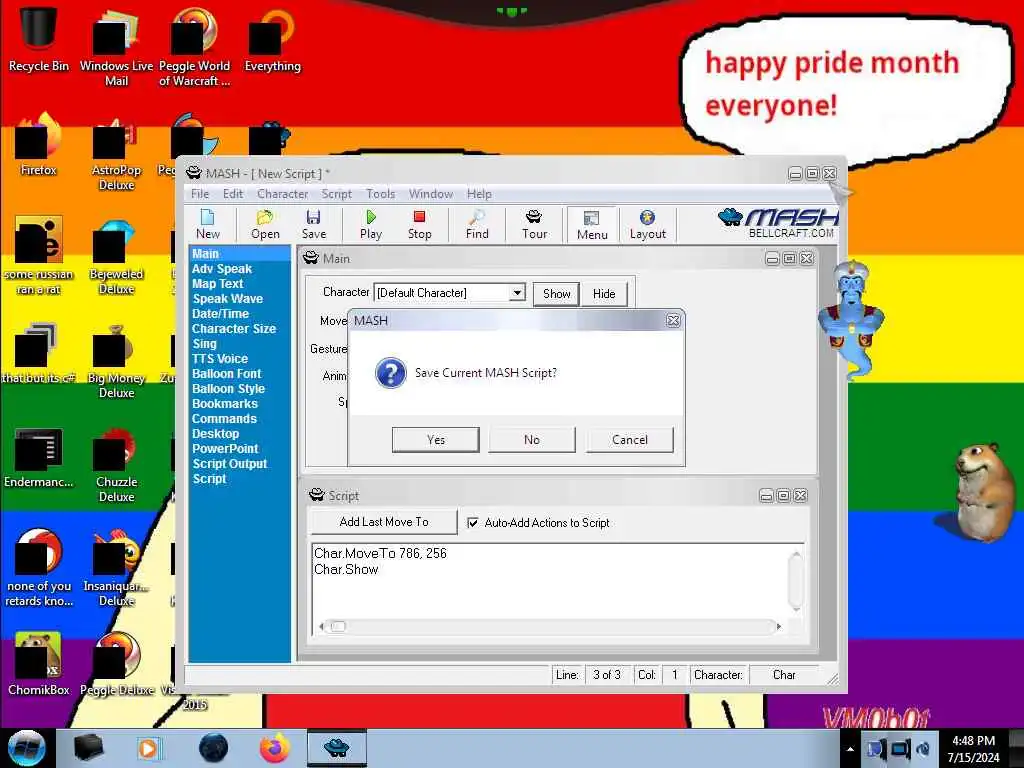Select Balloon Style in the sidebar

(x=228, y=389)
